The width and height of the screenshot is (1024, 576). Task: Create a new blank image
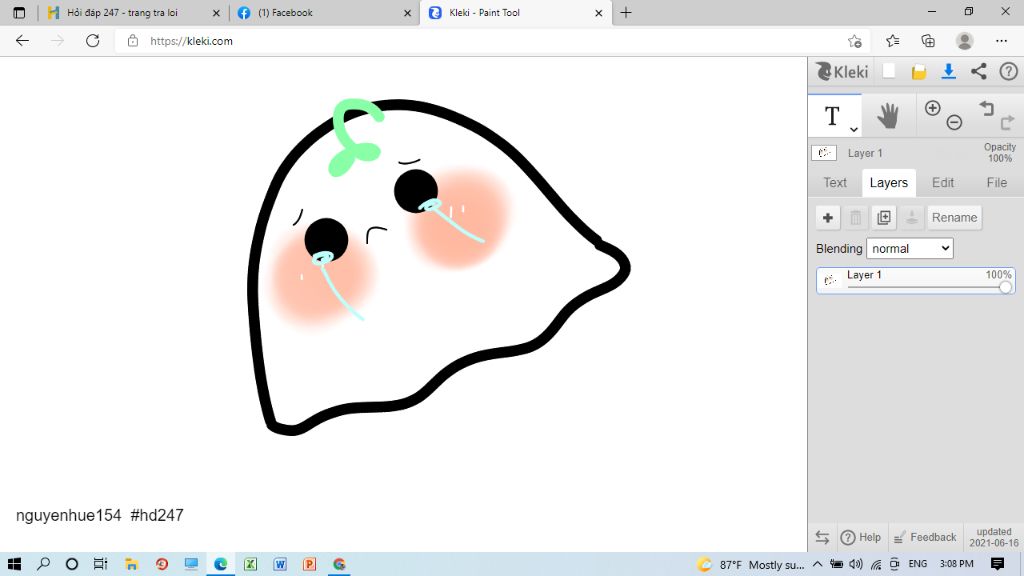[x=889, y=71]
